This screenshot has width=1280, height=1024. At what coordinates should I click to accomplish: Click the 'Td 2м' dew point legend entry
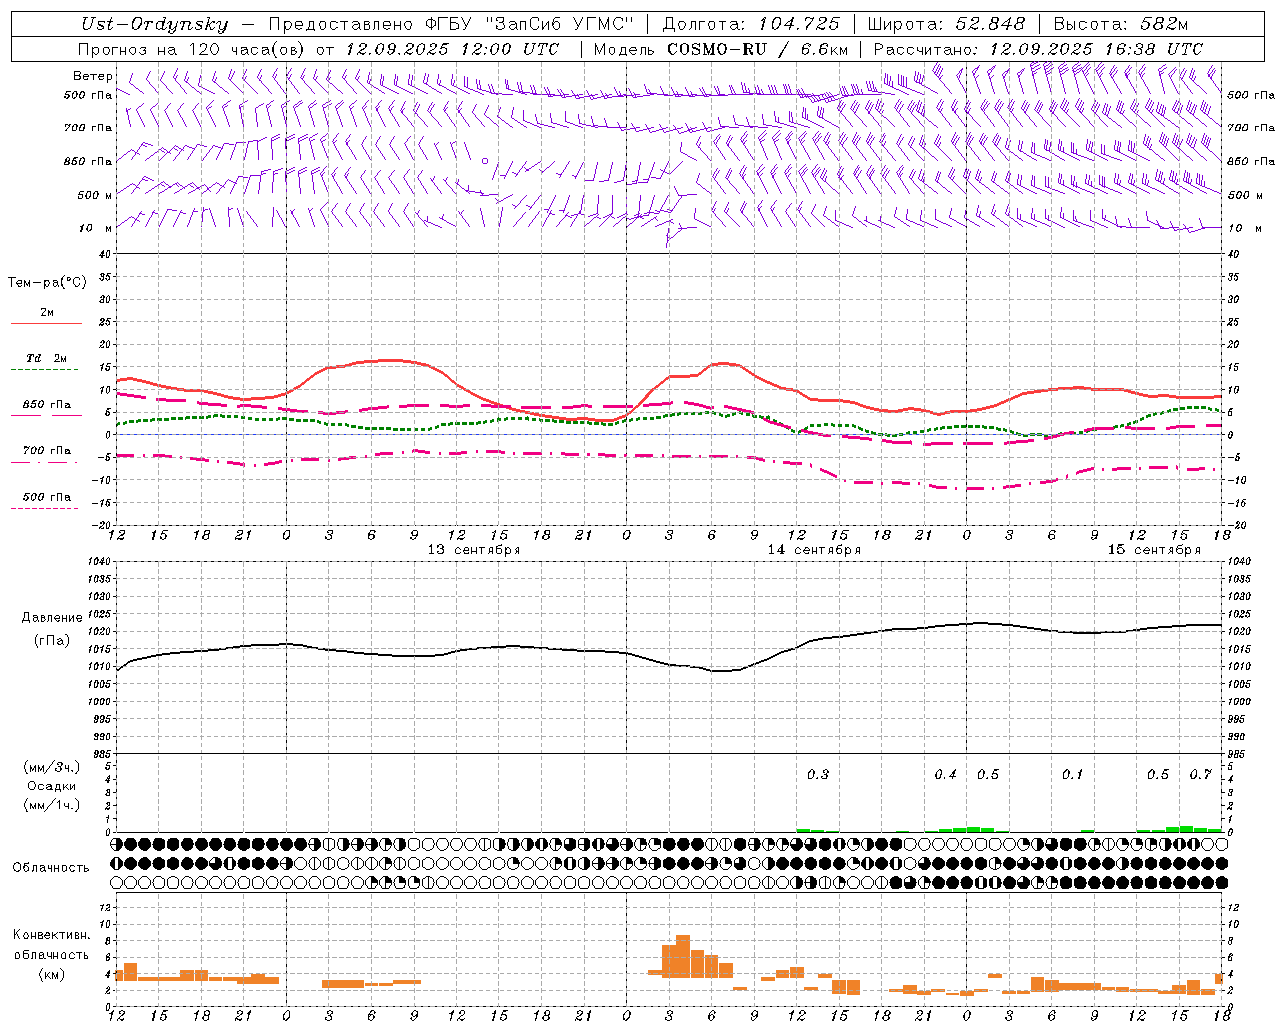point(47,358)
